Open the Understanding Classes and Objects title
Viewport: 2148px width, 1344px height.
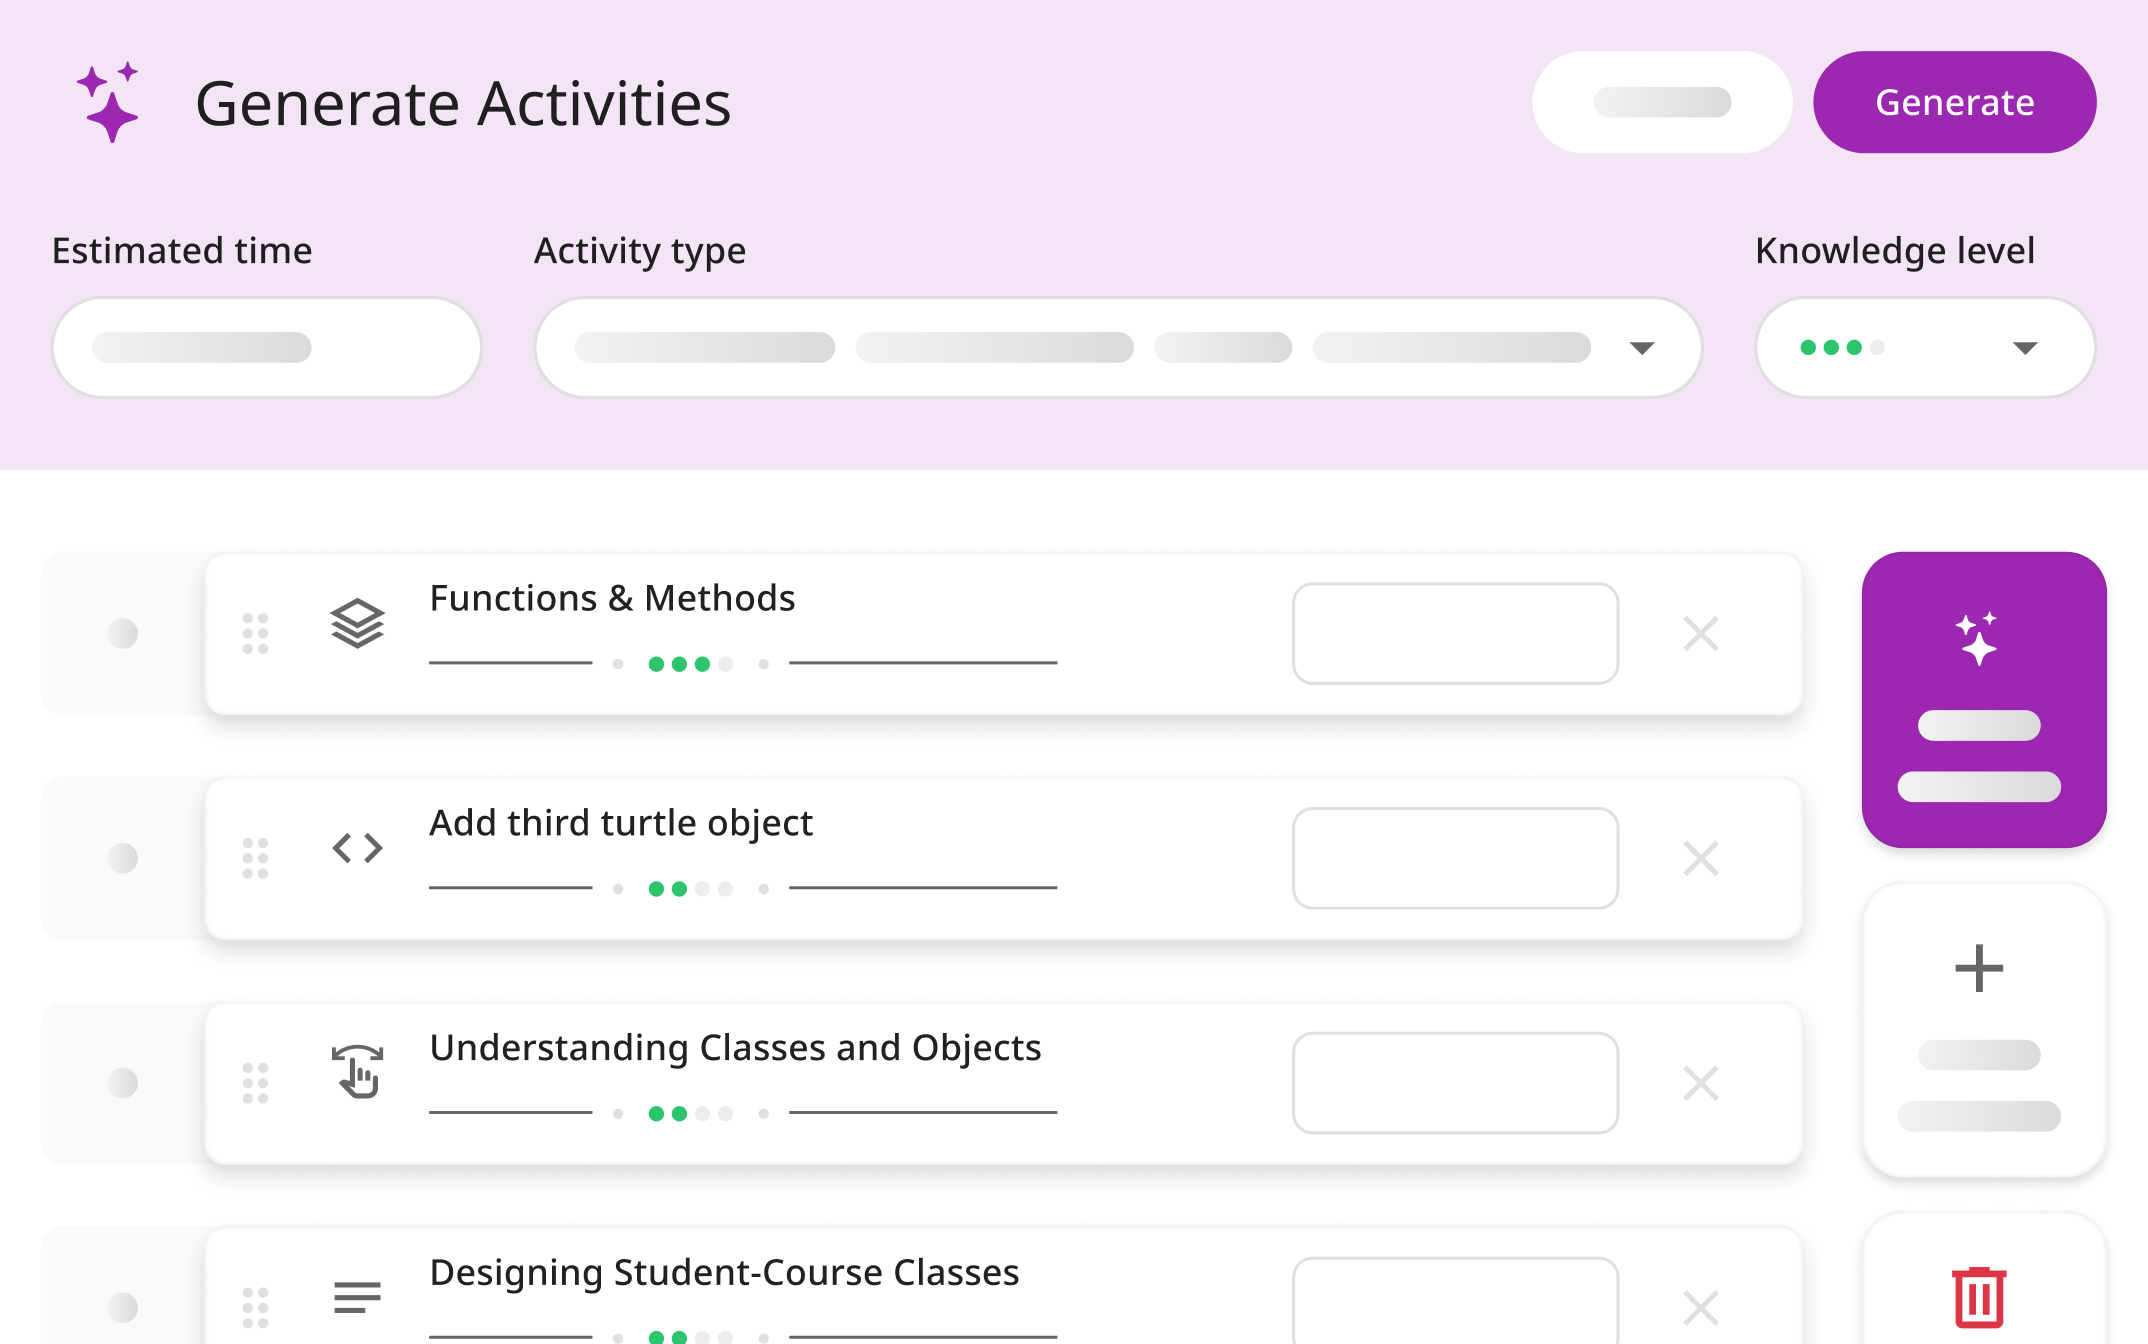coord(735,1047)
